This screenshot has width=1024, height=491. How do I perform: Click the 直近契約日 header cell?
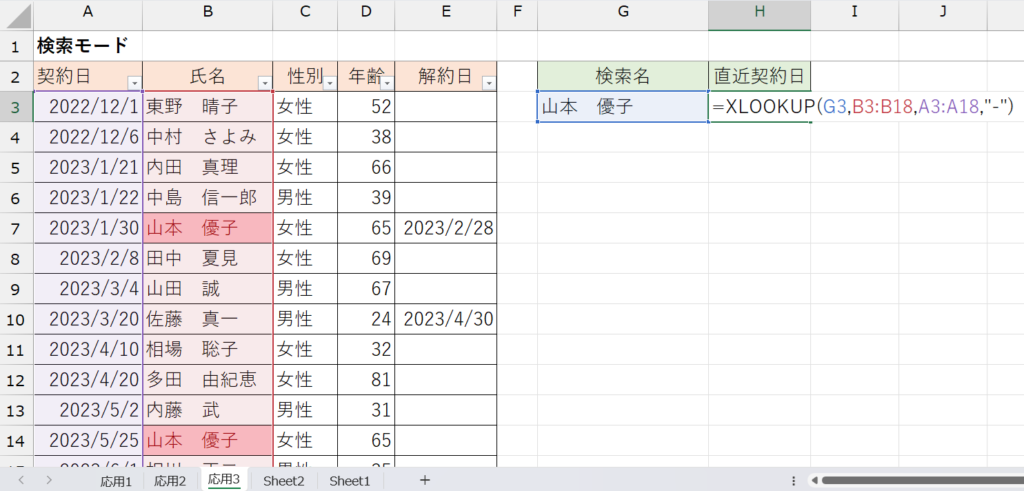[760, 76]
